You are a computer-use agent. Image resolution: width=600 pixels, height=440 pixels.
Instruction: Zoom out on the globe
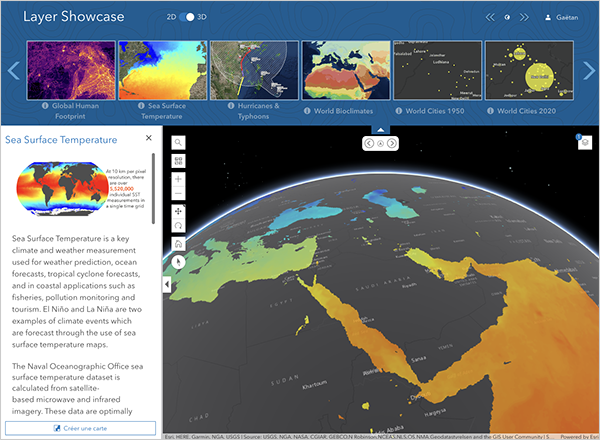tap(178, 193)
